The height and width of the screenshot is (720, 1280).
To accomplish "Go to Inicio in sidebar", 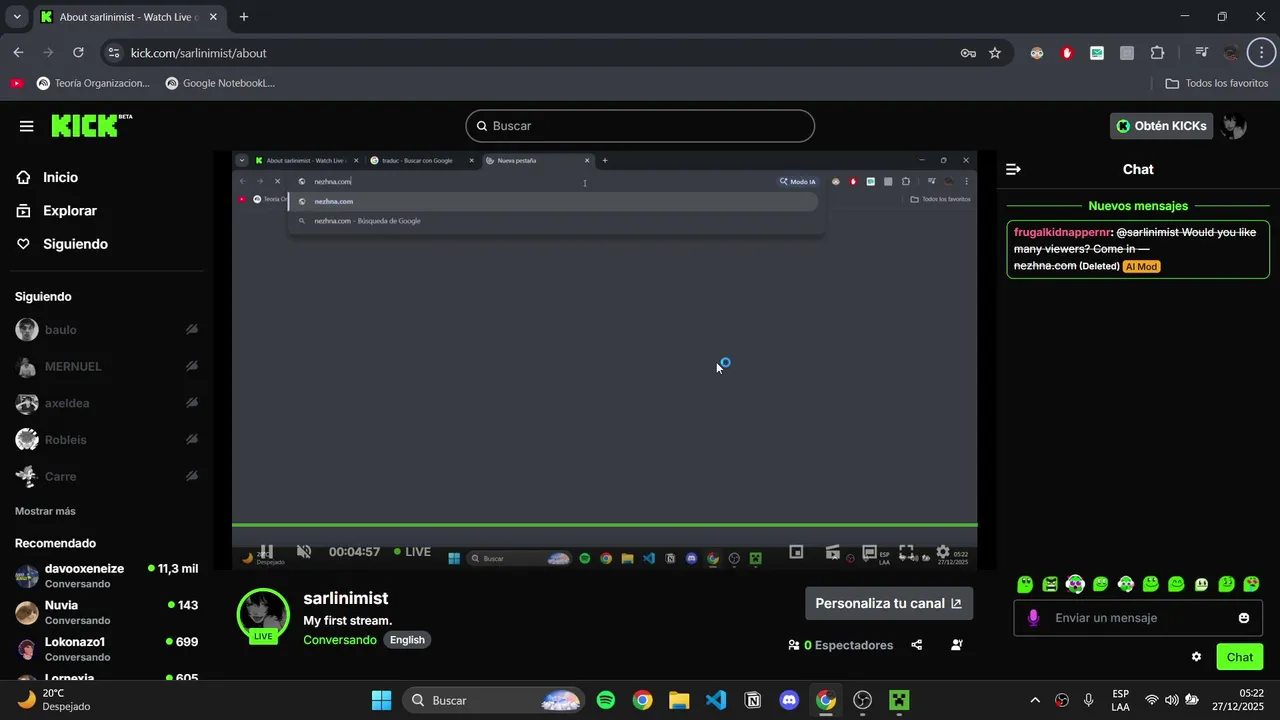I will tap(60, 177).
